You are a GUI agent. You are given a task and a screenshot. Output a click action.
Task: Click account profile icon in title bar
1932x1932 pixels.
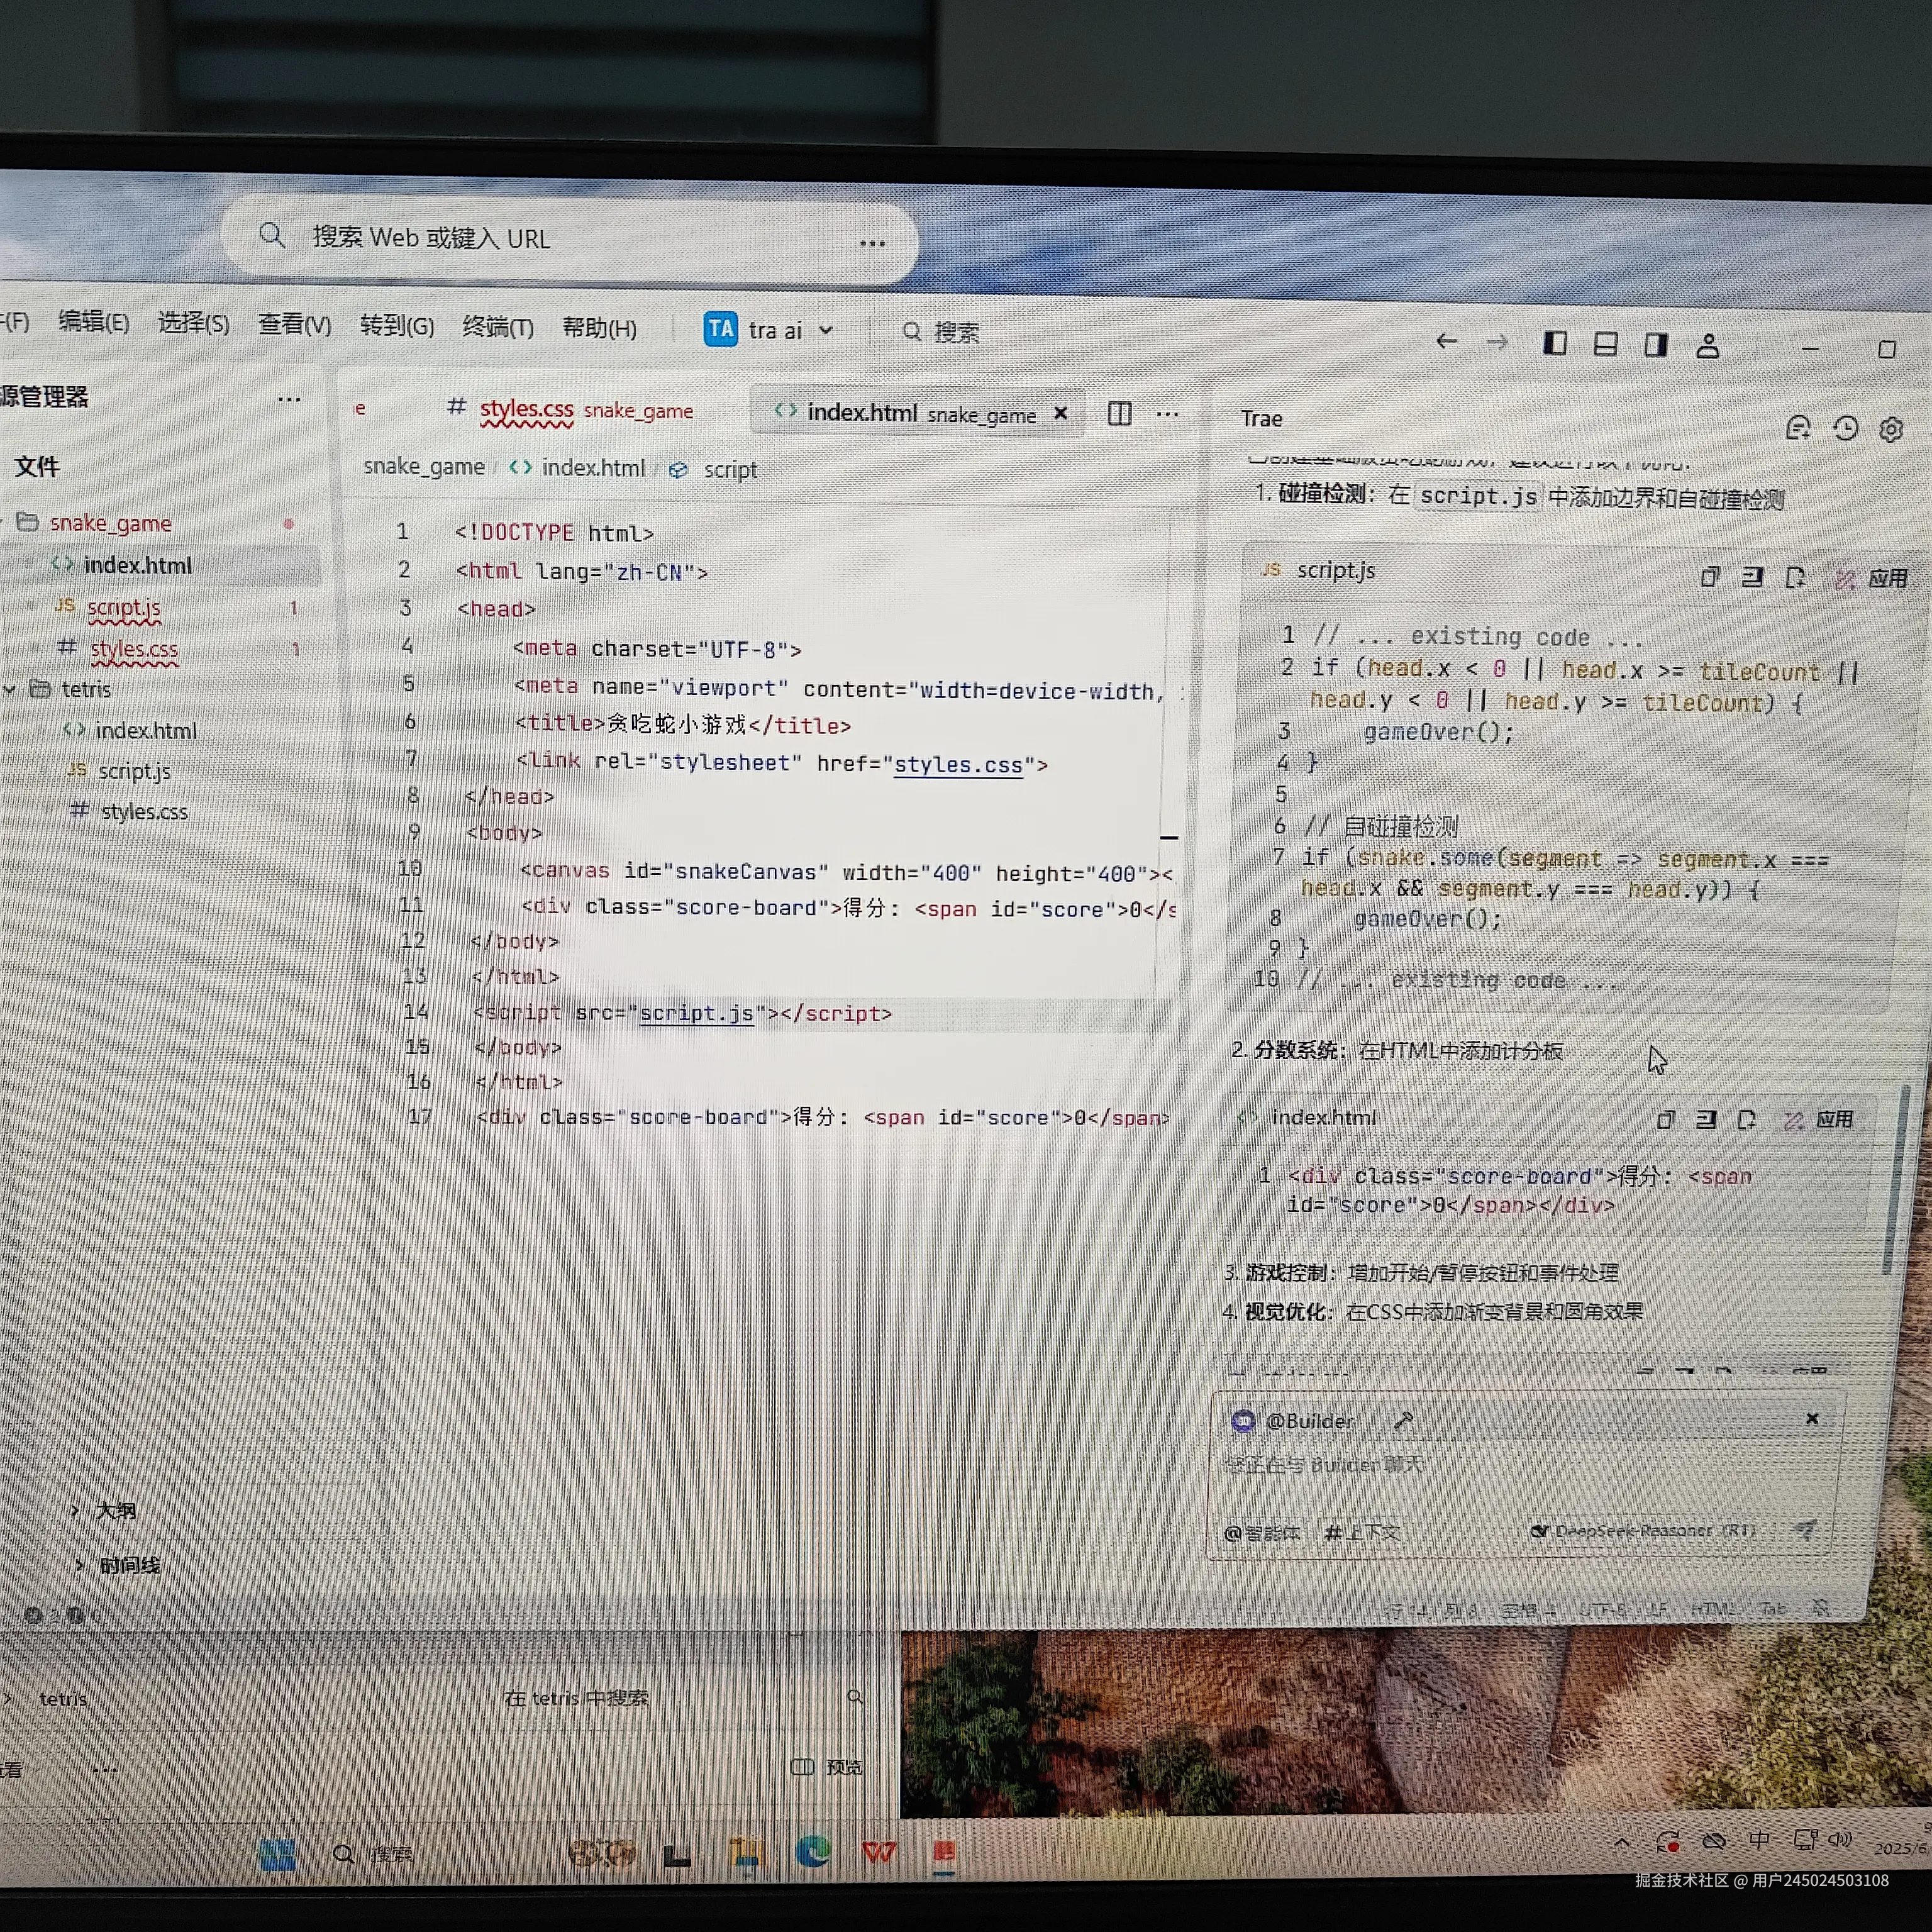1707,346
